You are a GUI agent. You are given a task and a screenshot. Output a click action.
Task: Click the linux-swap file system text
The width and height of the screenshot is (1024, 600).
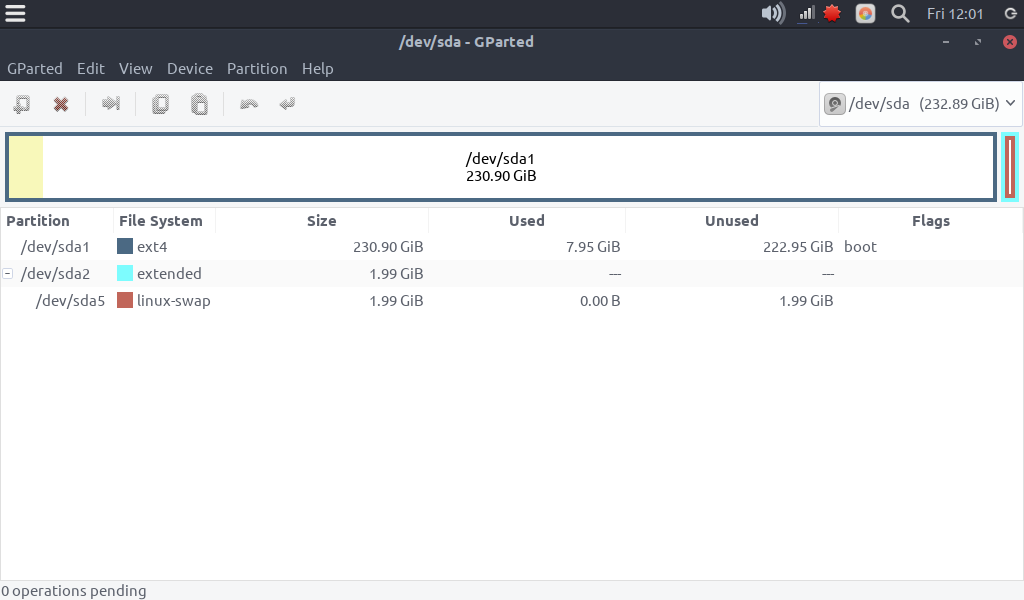pos(174,301)
